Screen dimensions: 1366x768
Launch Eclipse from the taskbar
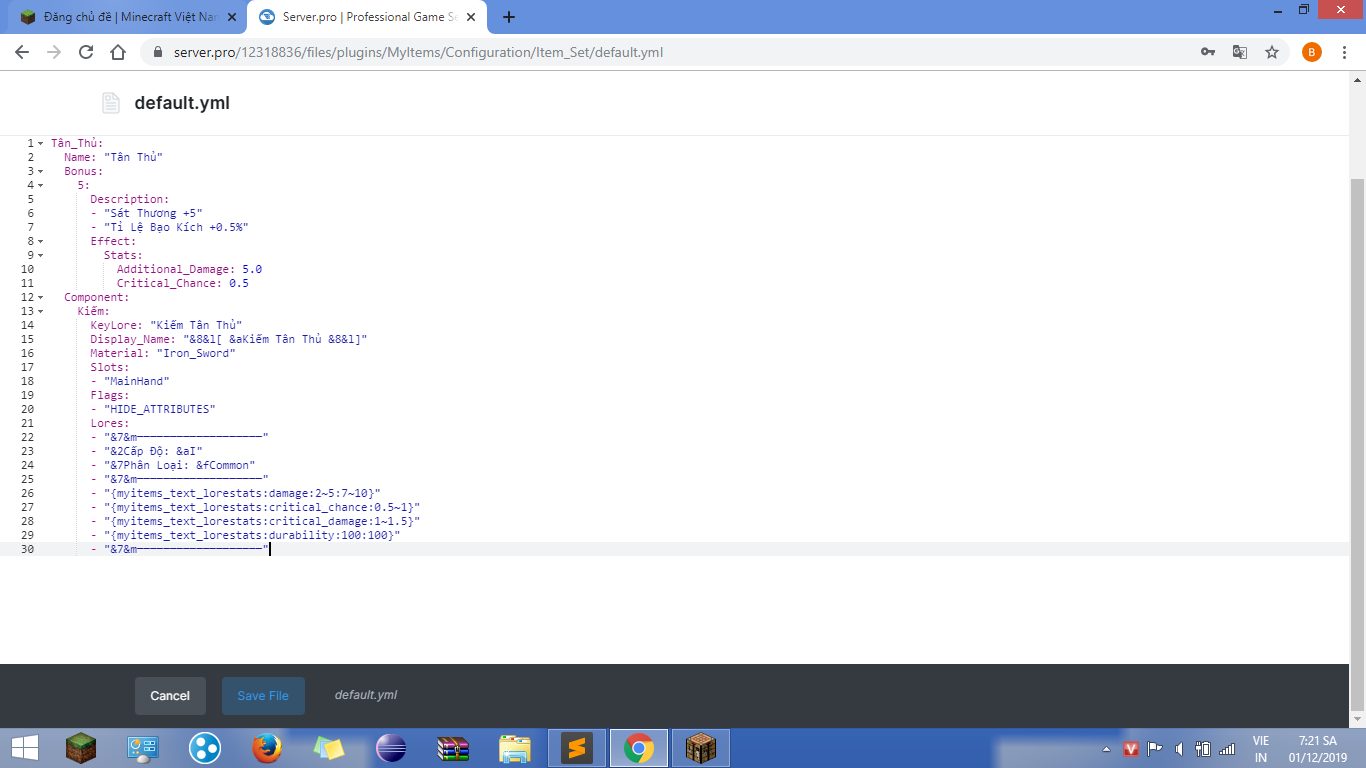click(x=391, y=748)
